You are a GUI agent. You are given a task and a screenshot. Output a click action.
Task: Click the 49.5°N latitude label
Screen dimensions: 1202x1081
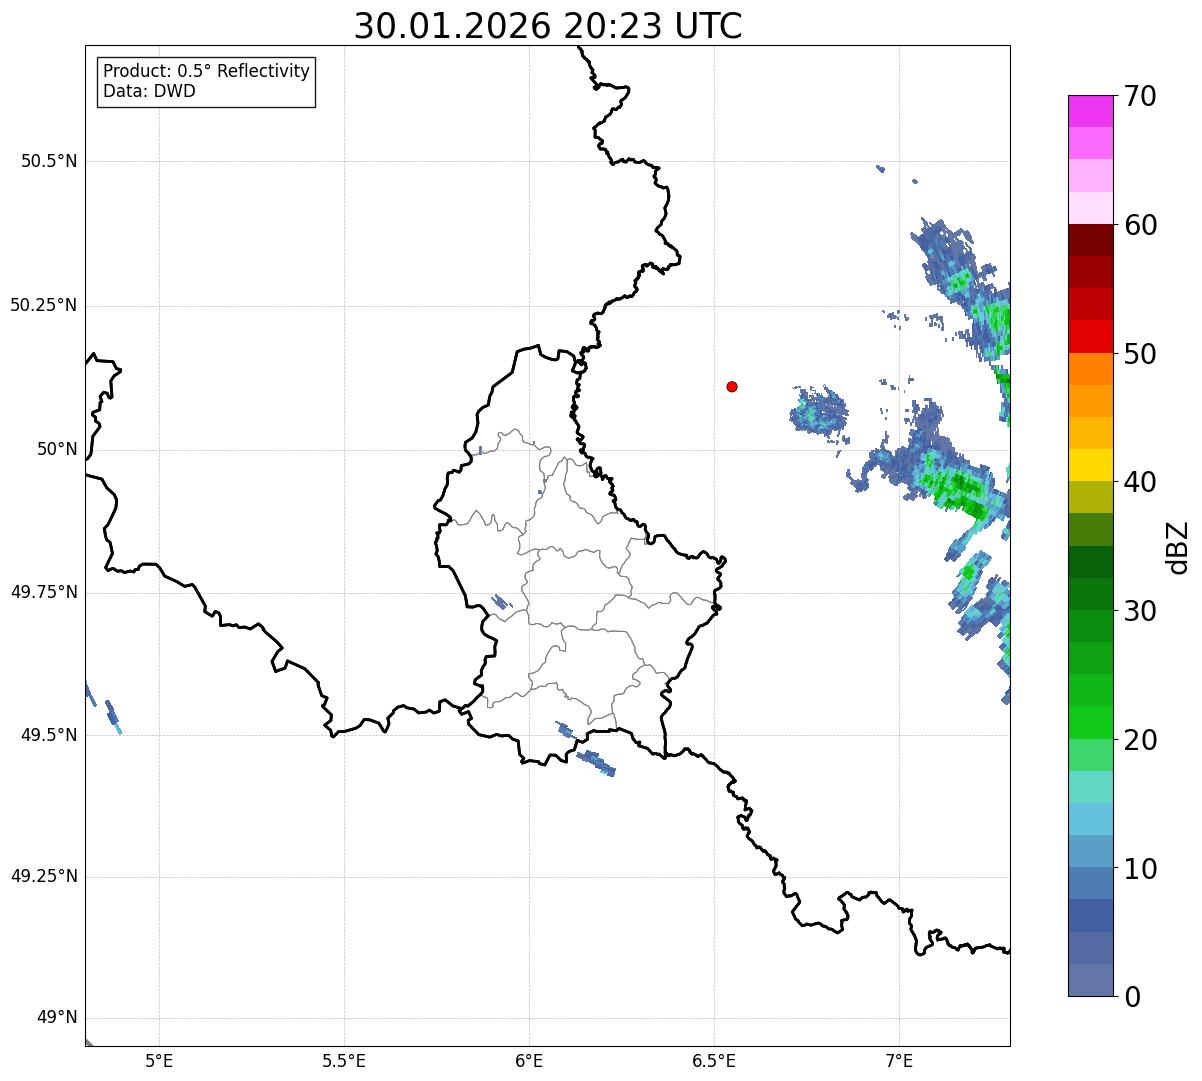click(49, 735)
